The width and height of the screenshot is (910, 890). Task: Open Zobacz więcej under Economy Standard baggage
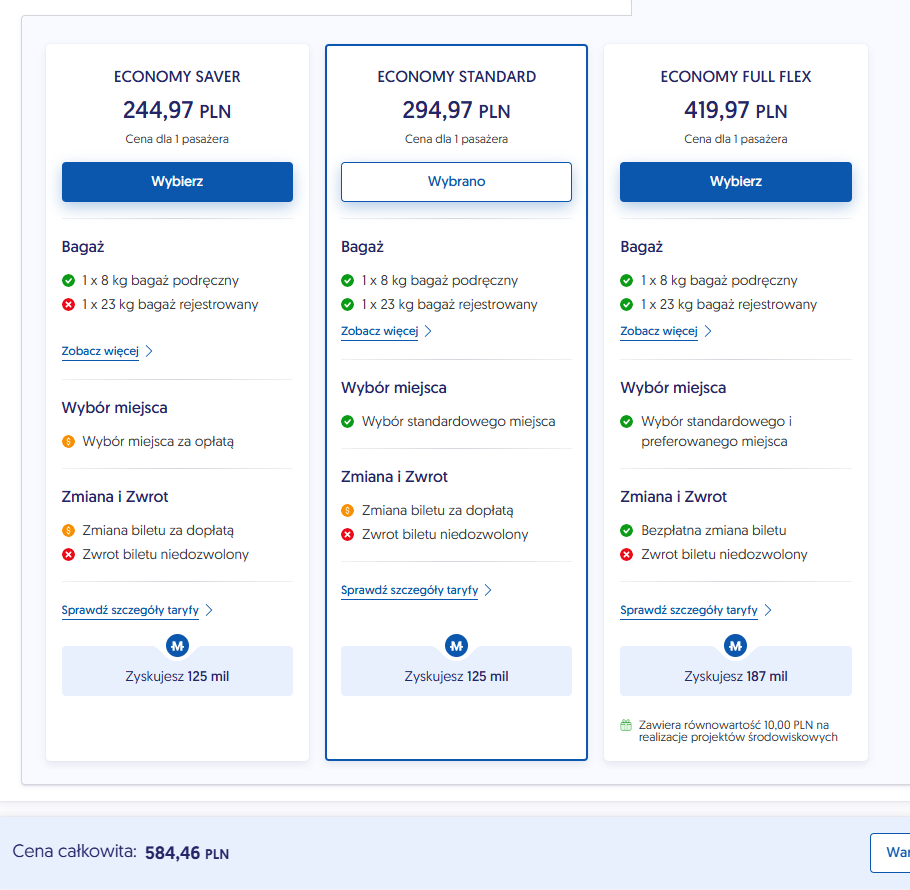click(380, 331)
